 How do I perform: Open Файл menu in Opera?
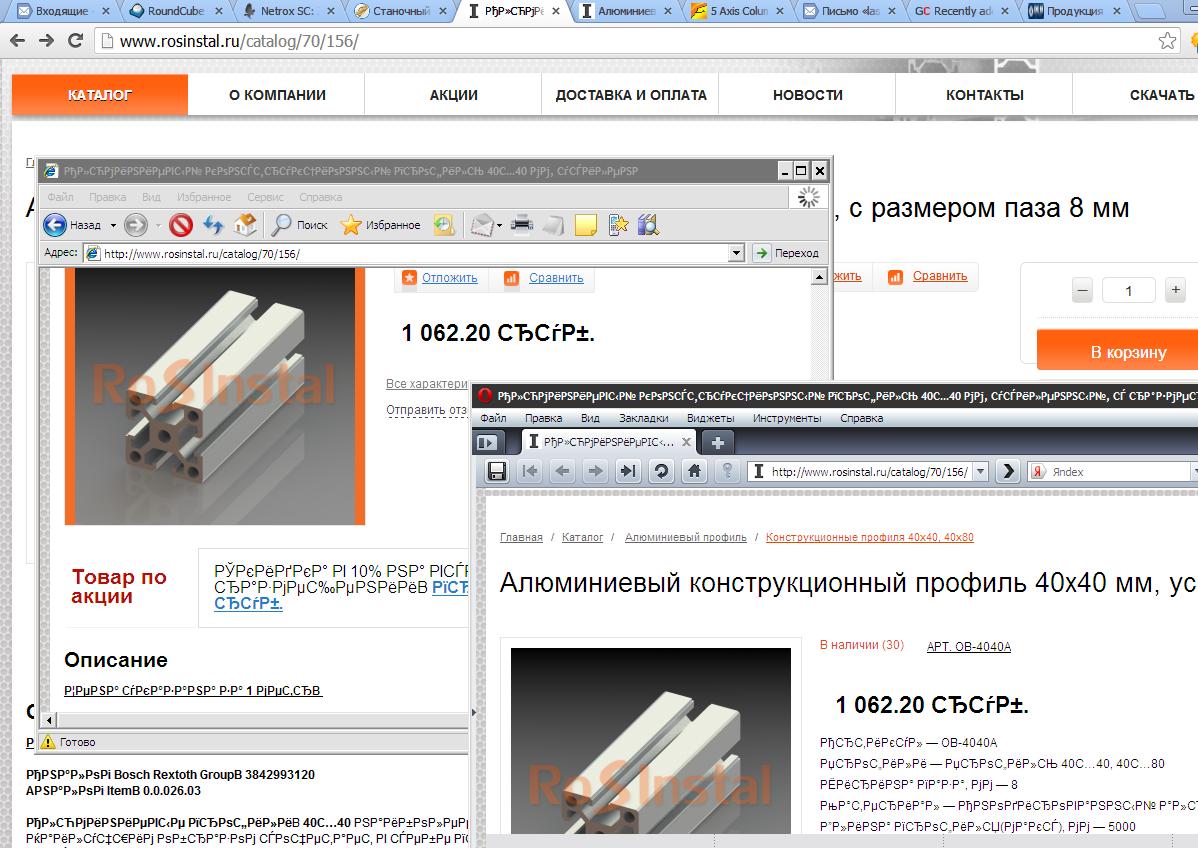493,418
